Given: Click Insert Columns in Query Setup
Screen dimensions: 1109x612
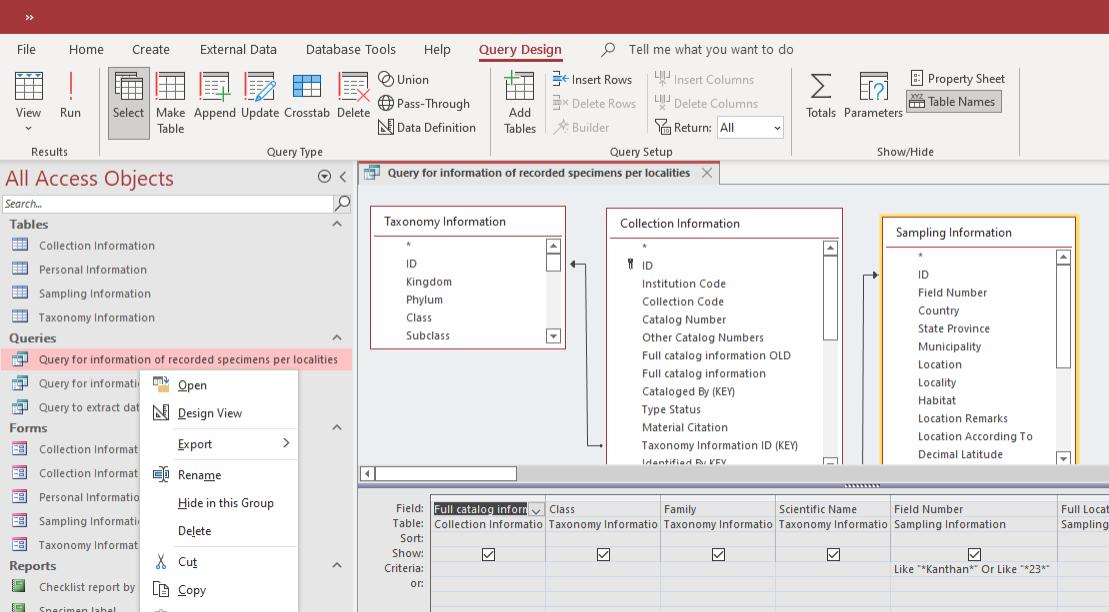Looking at the screenshot, I should point(704,79).
